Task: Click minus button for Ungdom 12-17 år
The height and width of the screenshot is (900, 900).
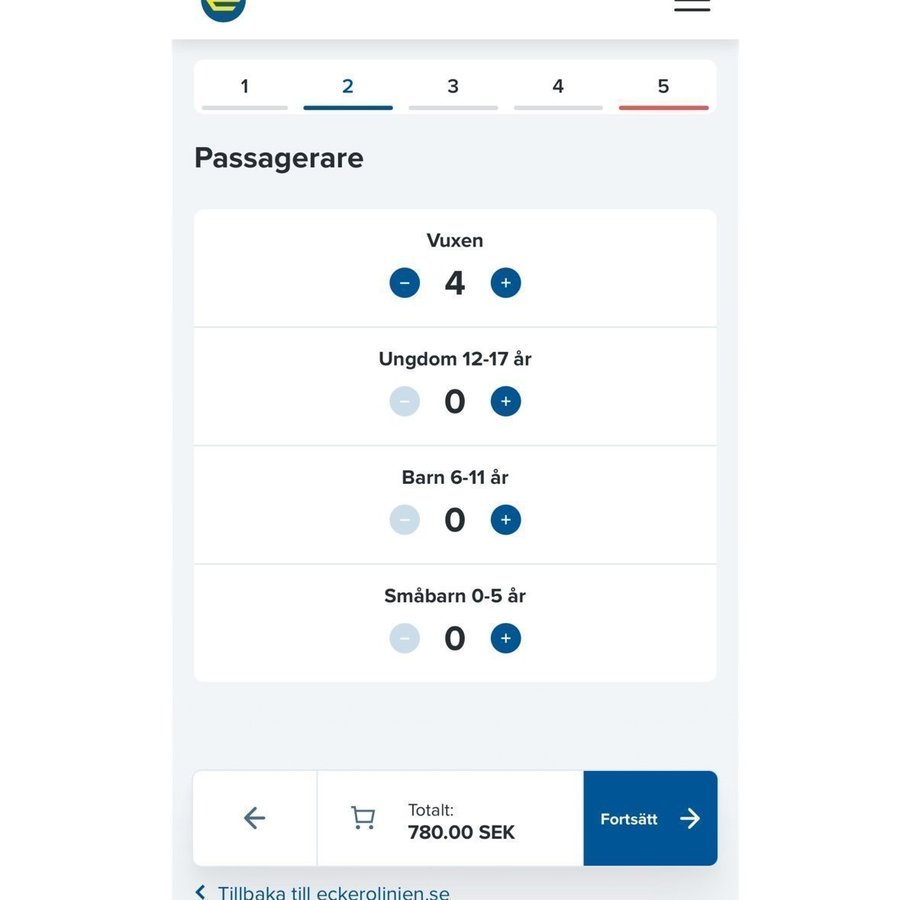Action: (405, 401)
